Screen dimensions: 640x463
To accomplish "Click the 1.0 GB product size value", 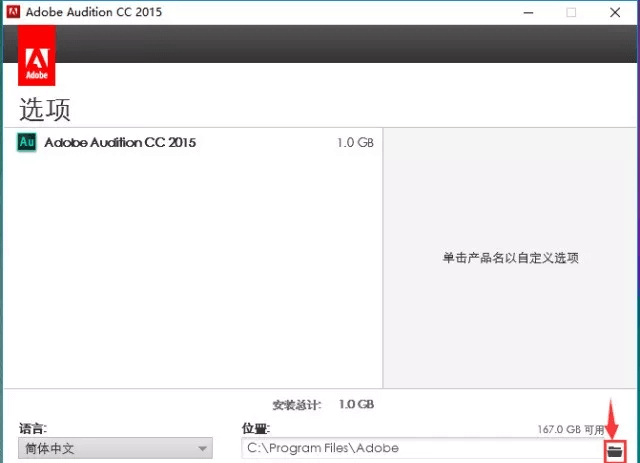I will tap(355, 142).
